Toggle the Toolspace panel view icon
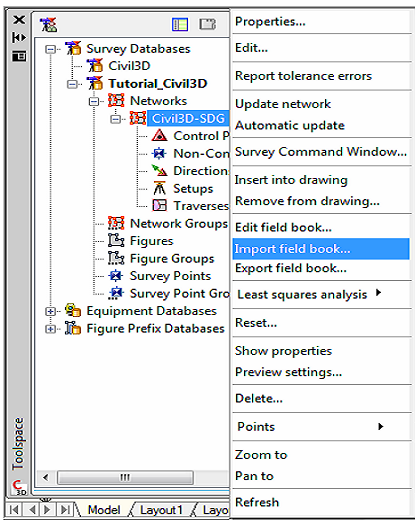This screenshot has height=523, width=415. (x=180, y=24)
